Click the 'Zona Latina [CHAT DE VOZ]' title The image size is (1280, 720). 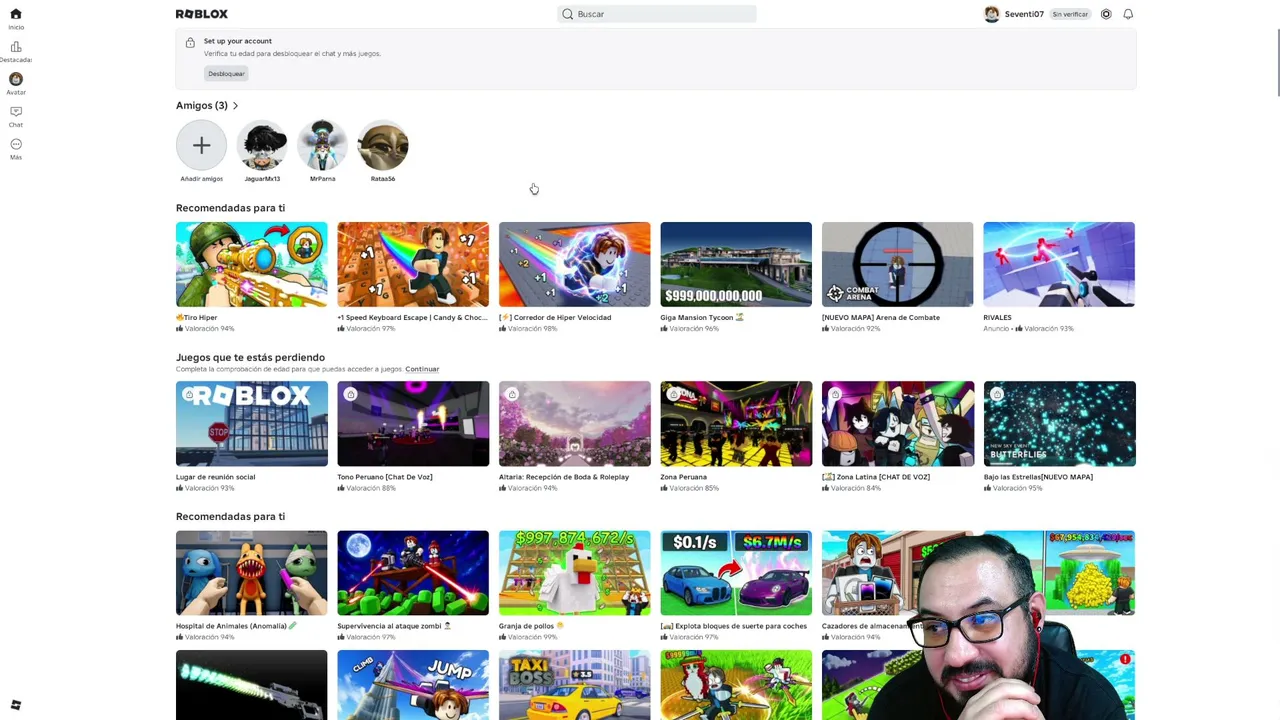[876, 477]
